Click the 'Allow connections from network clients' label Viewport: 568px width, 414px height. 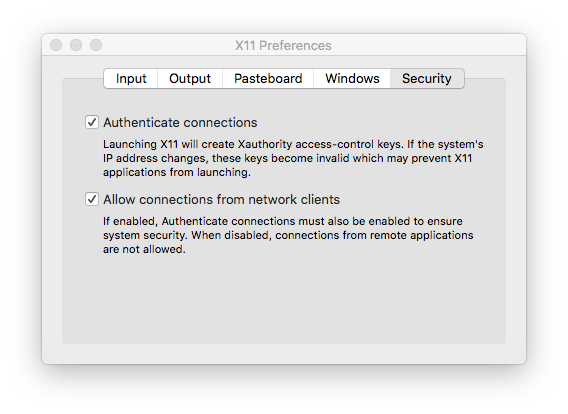click(x=221, y=200)
